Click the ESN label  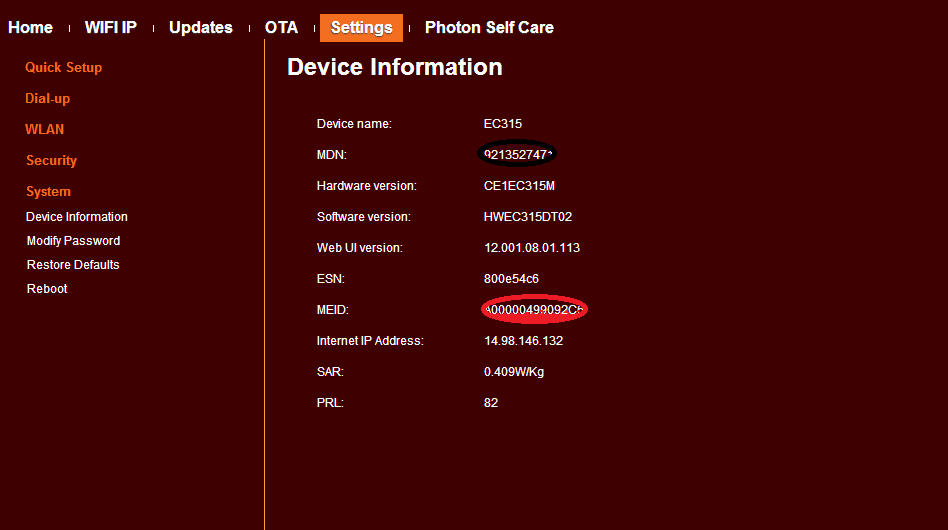click(331, 279)
